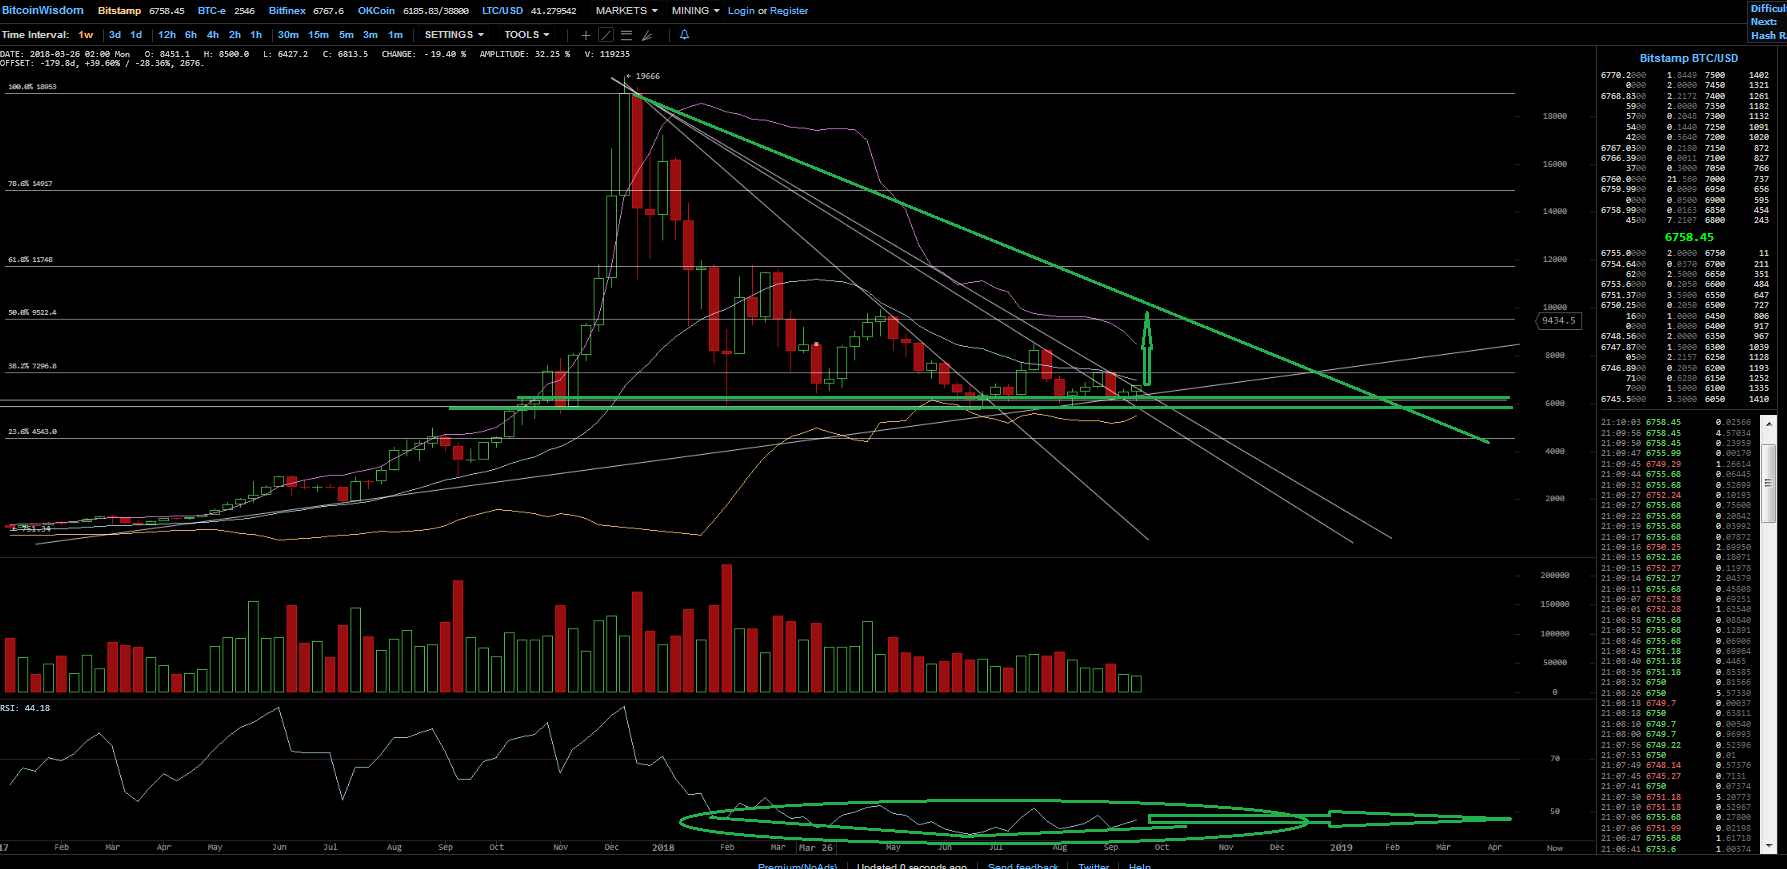Click the Bitstamp BTC/USD order book title
The image size is (1787, 869).
tap(1689, 58)
